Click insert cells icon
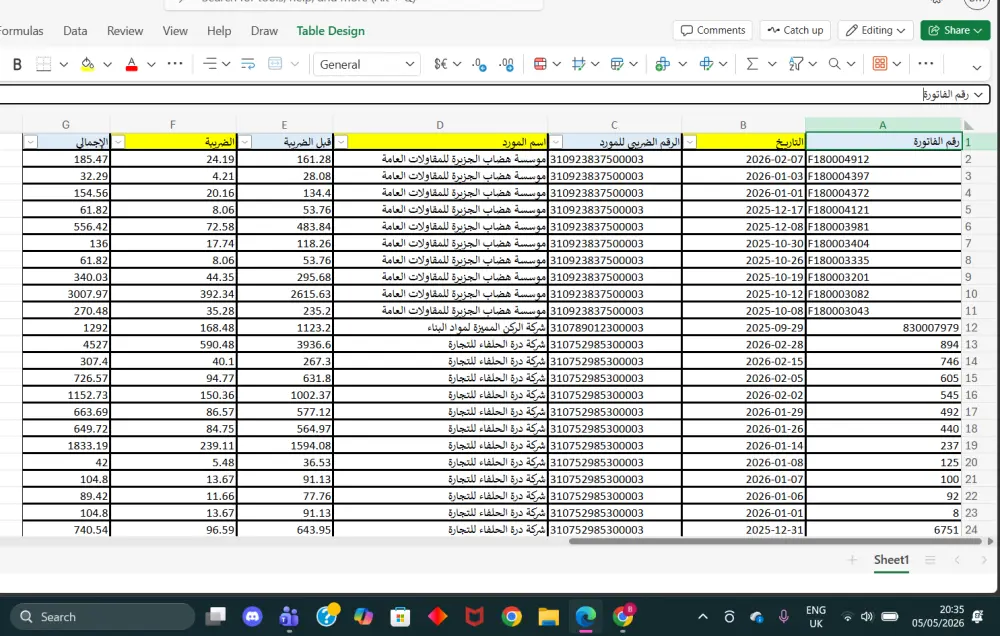 pos(663,64)
